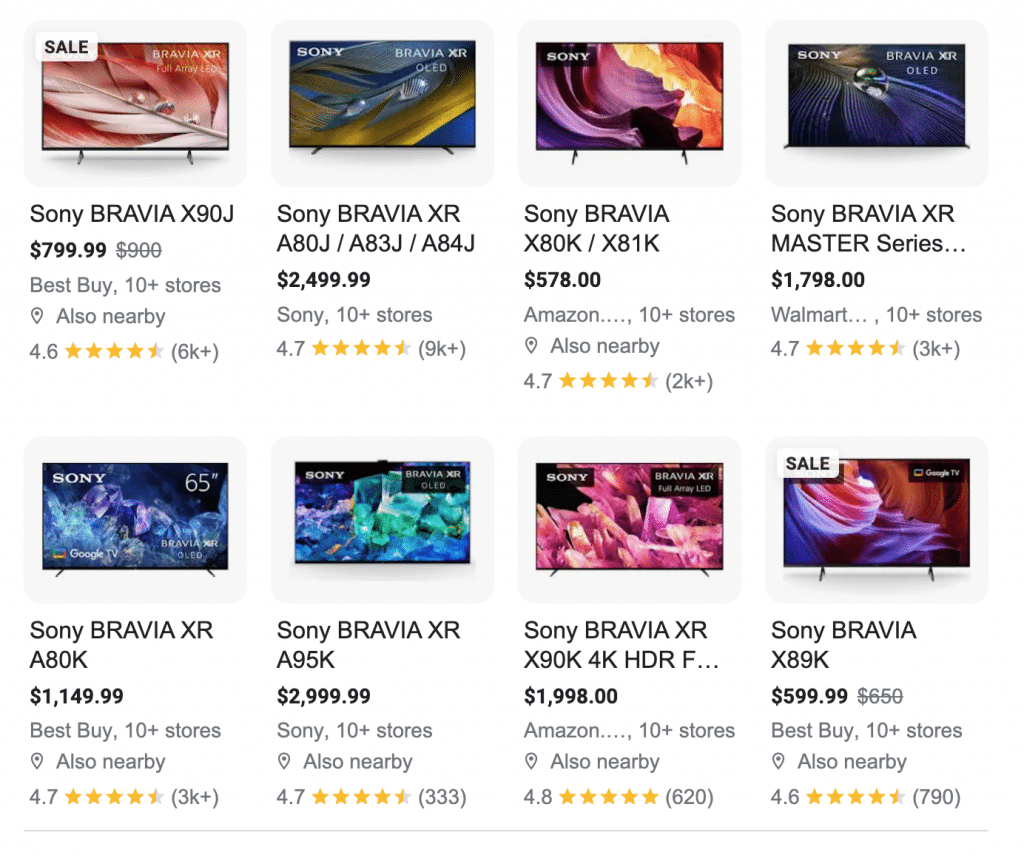Image resolution: width=1024 pixels, height=861 pixels.
Task: Click the location pin under BRAVIA XR X90K
Action: [x=532, y=761]
